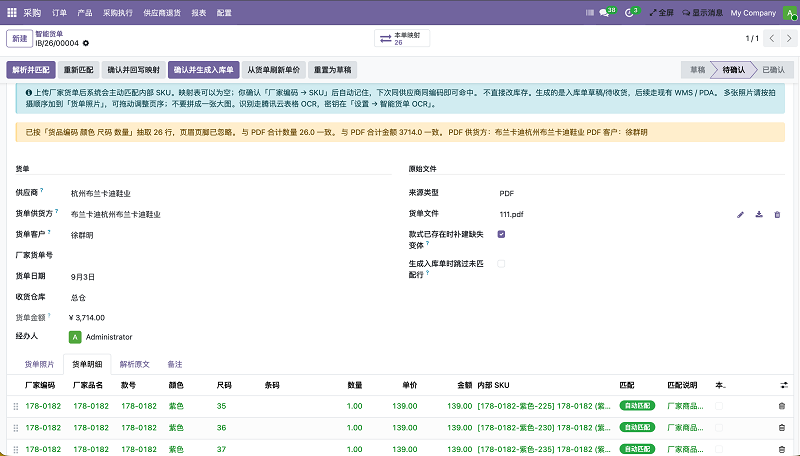
Task: Delete the size 35 row with trash icon
Action: 782,406
